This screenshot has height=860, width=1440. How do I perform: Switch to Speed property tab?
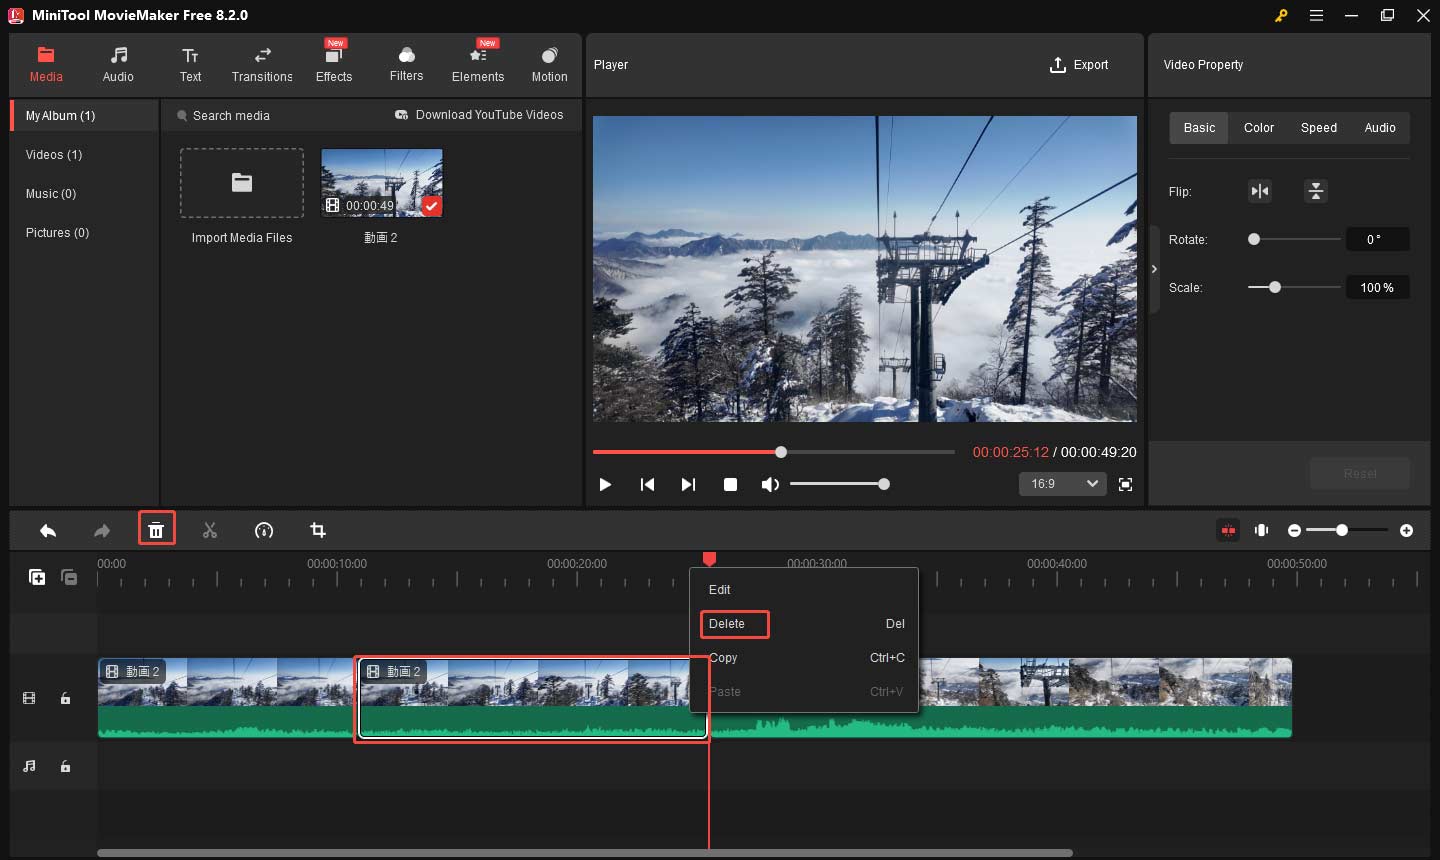[x=1319, y=128]
